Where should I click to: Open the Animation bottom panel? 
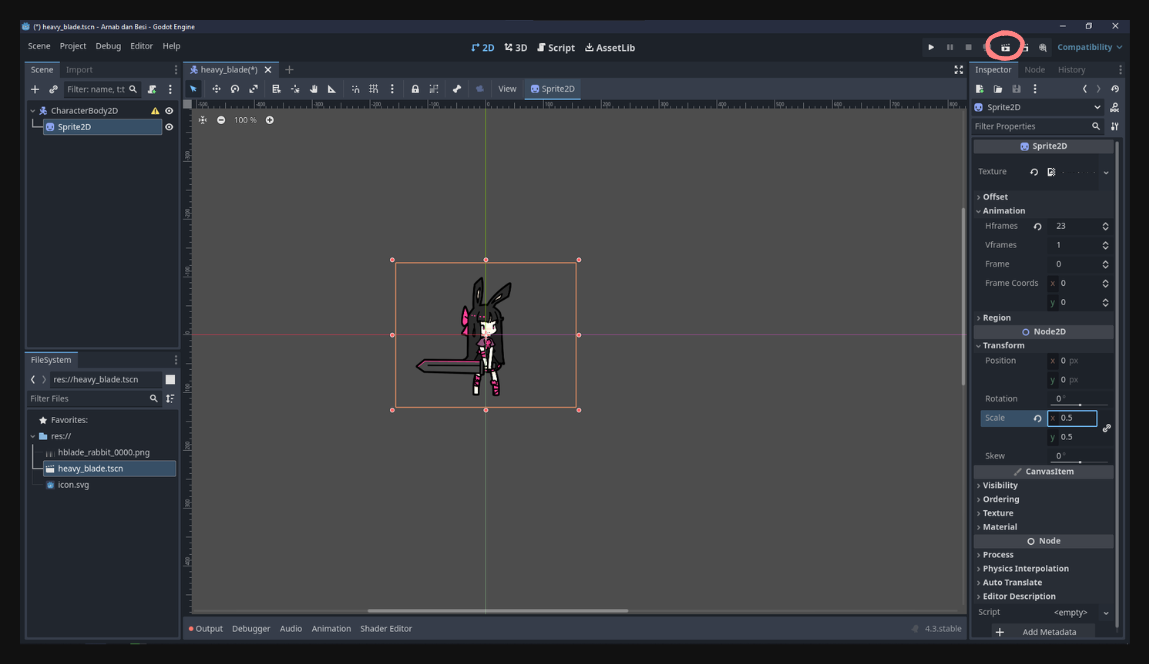[x=331, y=629]
